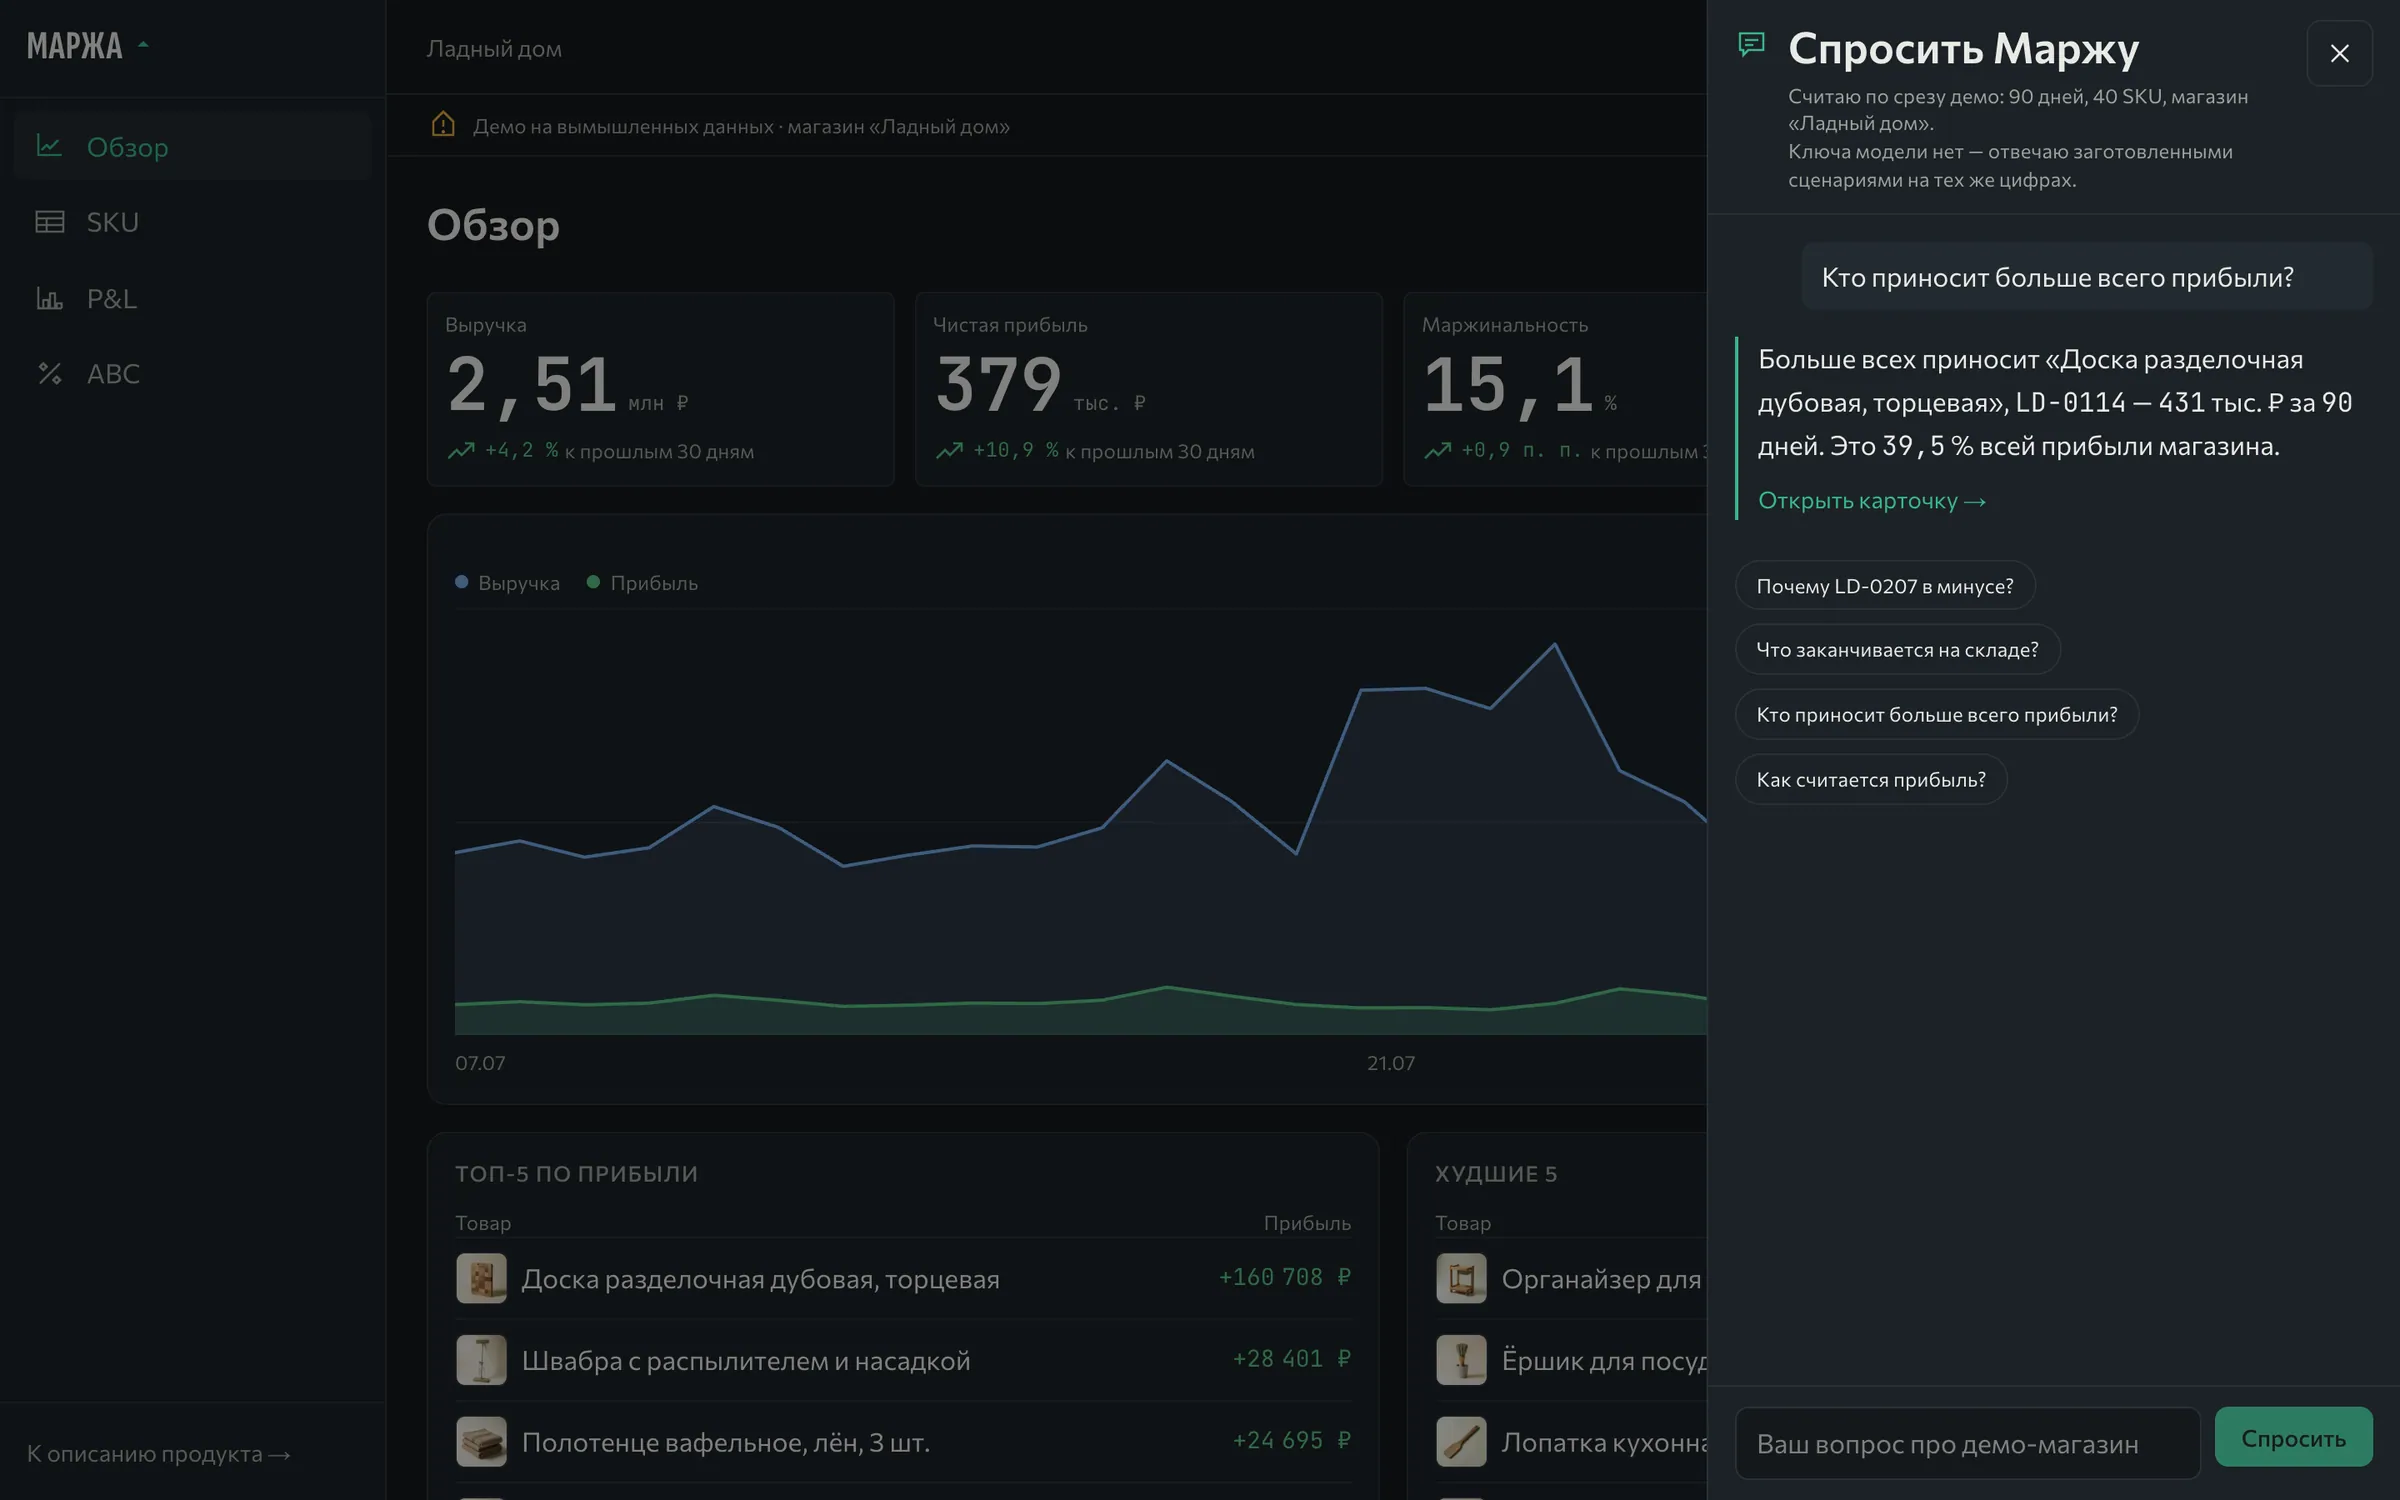Image resolution: width=2400 pixels, height=1500 pixels.
Task: Click the Спросить button
Action: coord(2293,1438)
